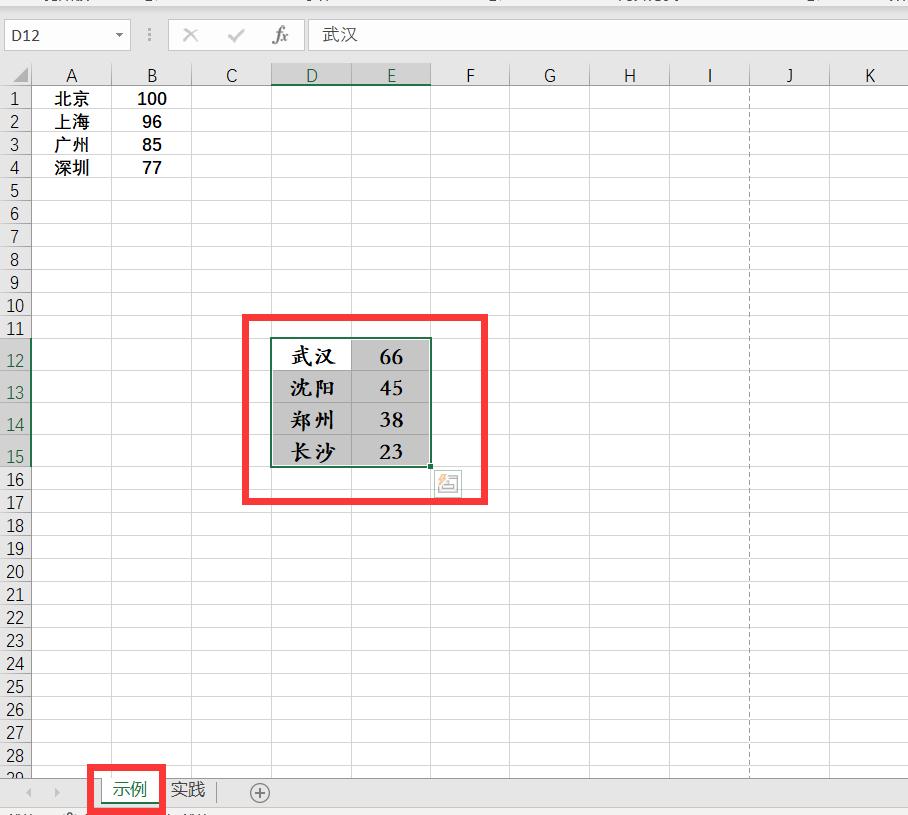Select column G header

coord(550,75)
